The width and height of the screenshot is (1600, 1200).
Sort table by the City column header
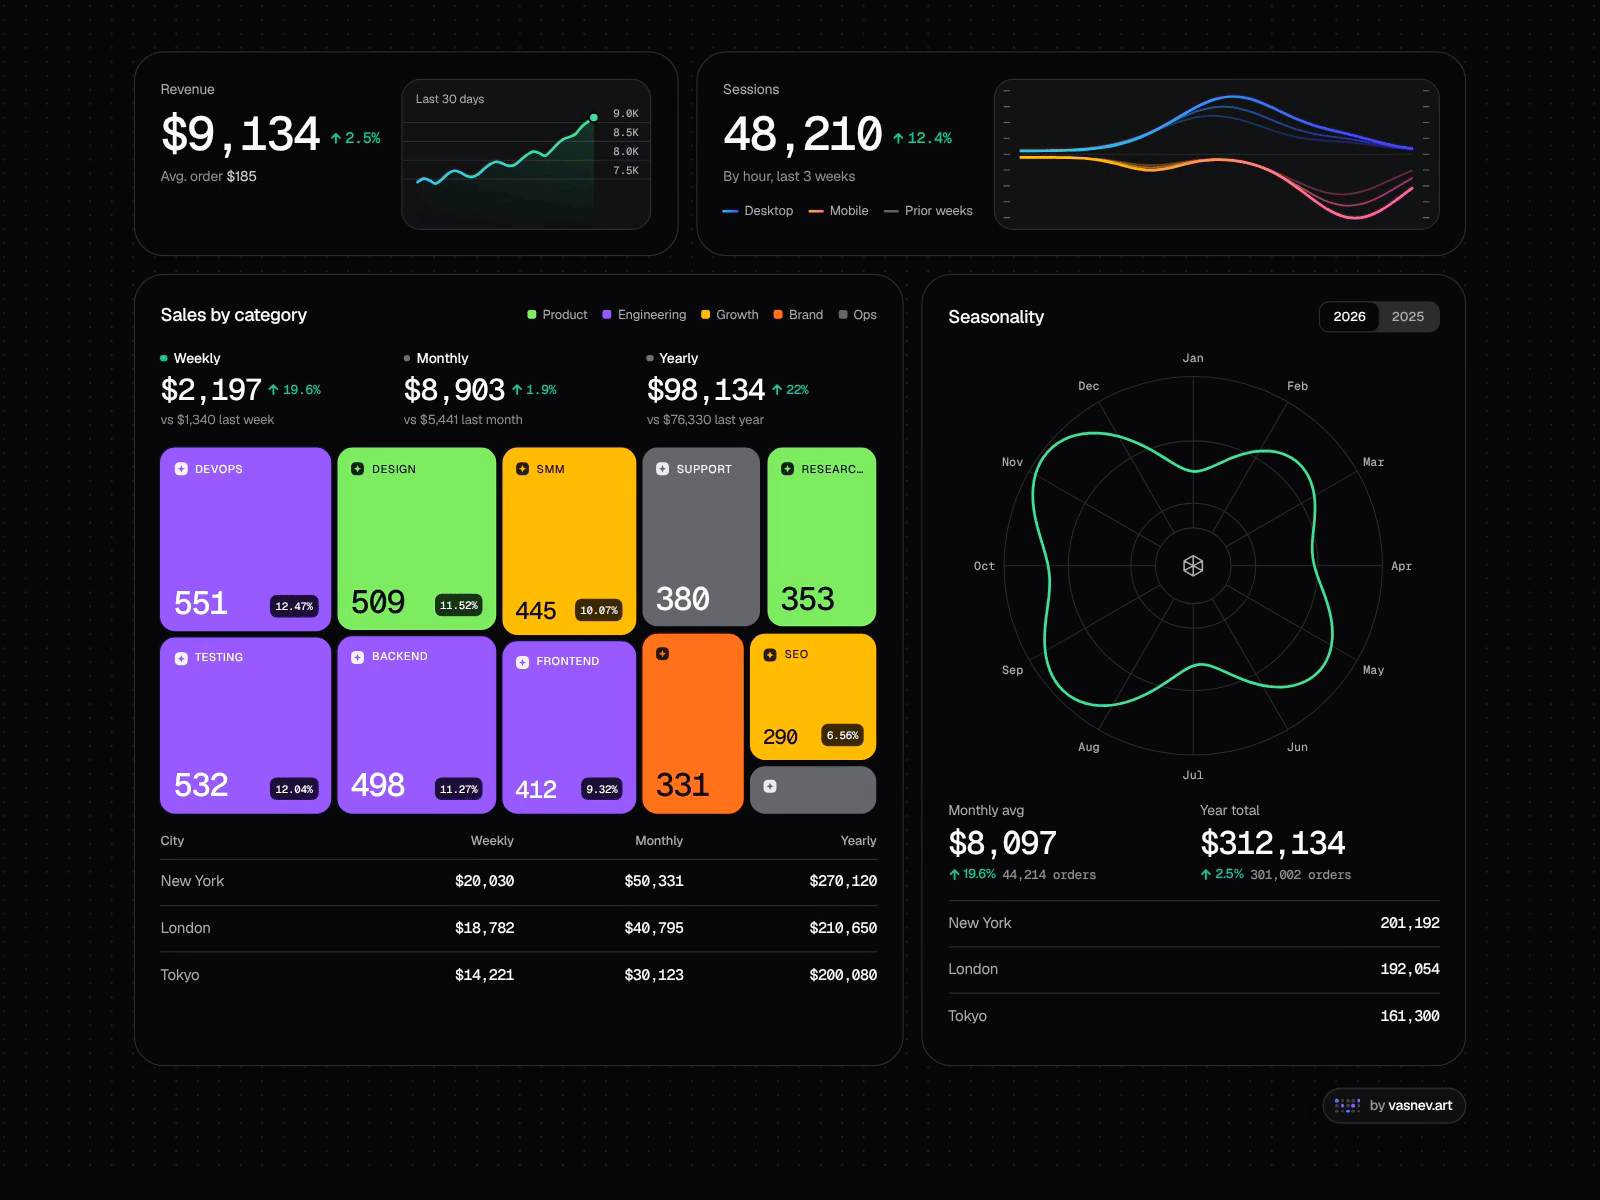click(172, 841)
